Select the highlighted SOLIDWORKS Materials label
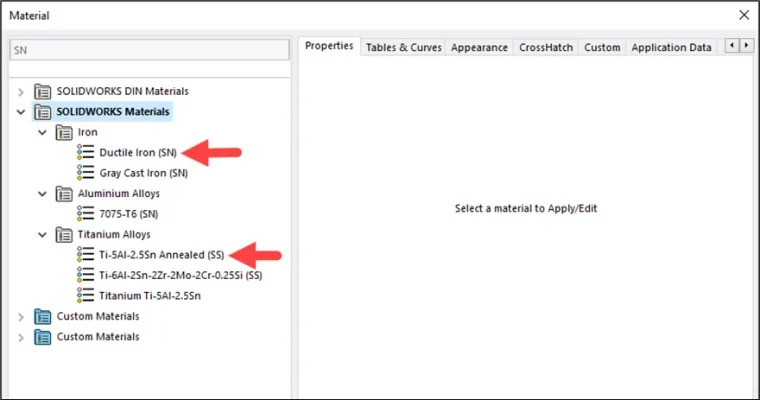 point(113,112)
